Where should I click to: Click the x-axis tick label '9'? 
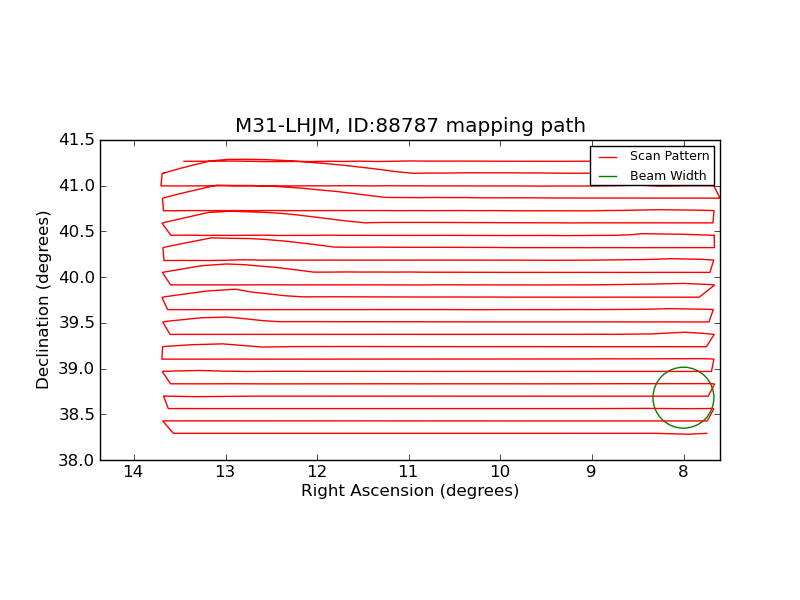[591, 471]
